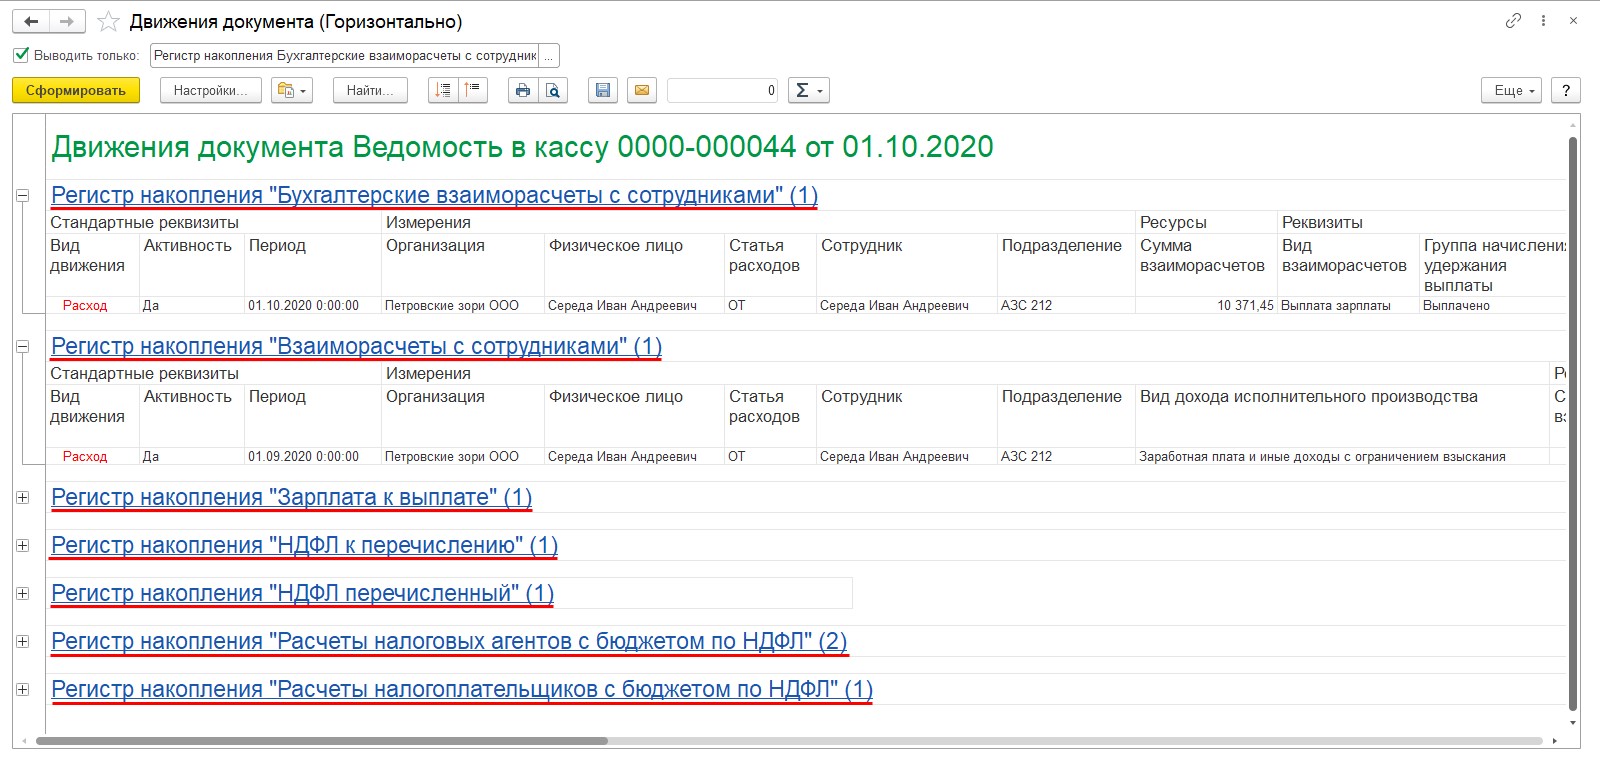Open link 'Зарплата к выплате' (1)
Screen dimensions: 1600x761
coord(291,497)
